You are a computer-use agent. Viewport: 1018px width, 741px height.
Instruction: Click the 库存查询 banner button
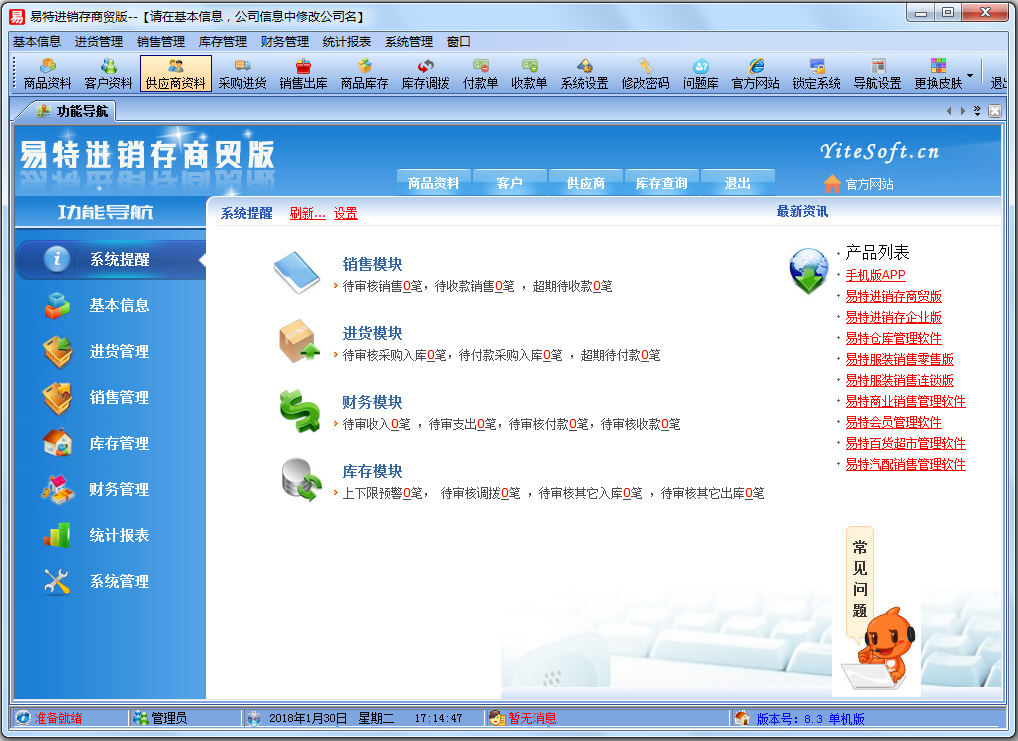click(x=662, y=183)
